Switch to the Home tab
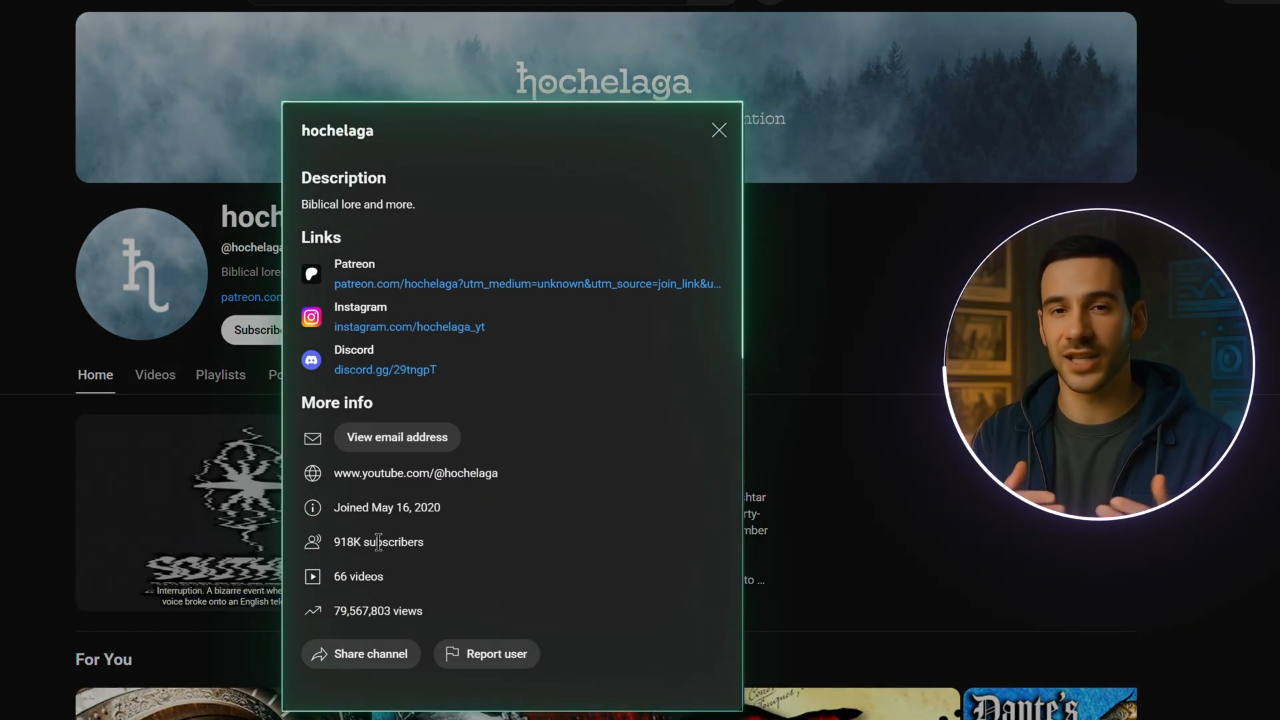 [95, 375]
